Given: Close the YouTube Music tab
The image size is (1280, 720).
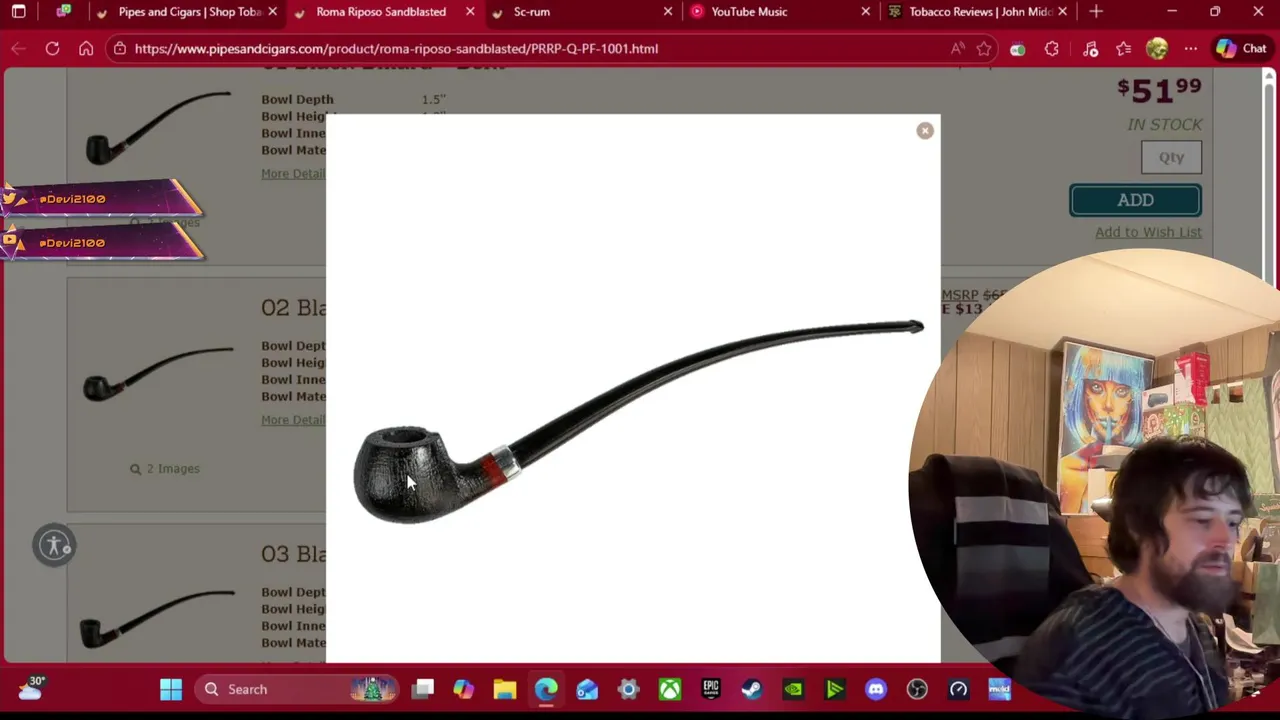Looking at the screenshot, I should [866, 12].
